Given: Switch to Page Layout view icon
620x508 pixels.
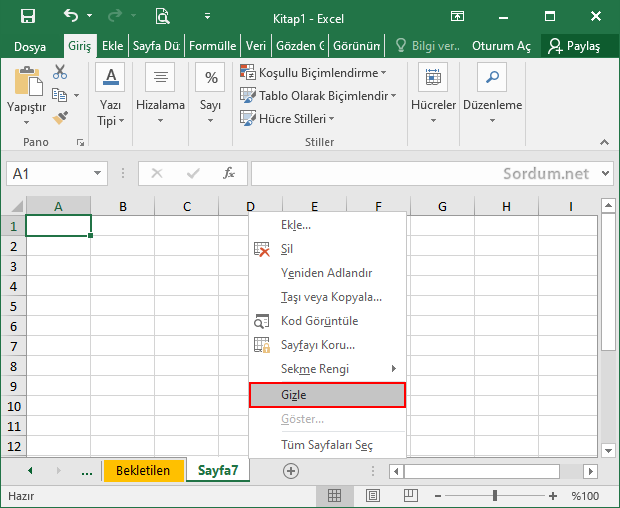Looking at the screenshot, I should pyautogui.click(x=372, y=496).
